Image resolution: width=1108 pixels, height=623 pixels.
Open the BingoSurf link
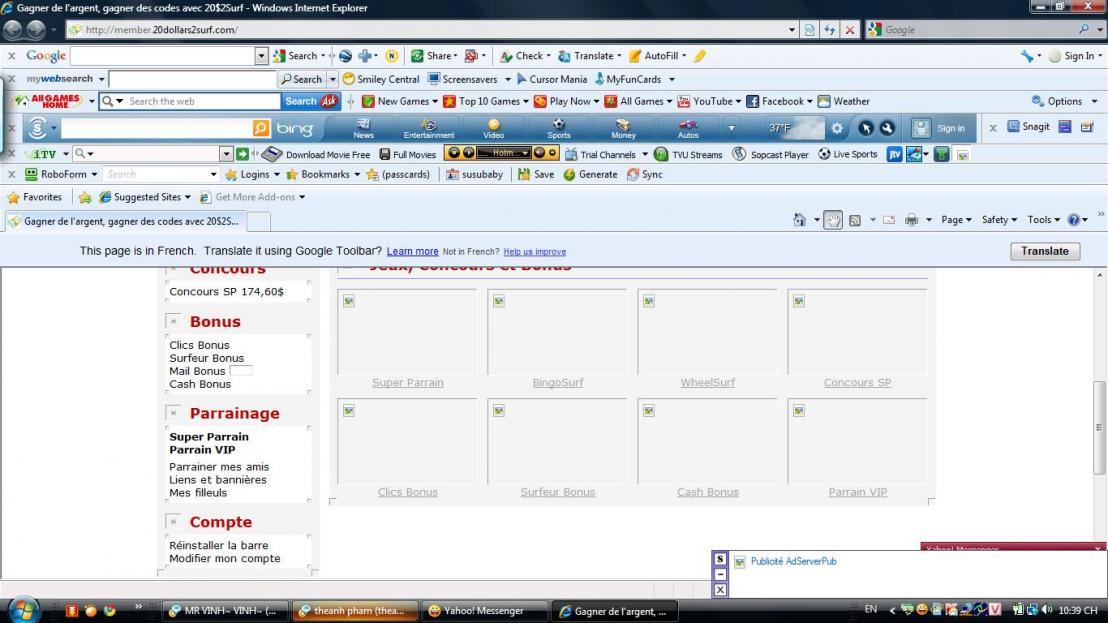pyautogui.click(x=558, y=383)
